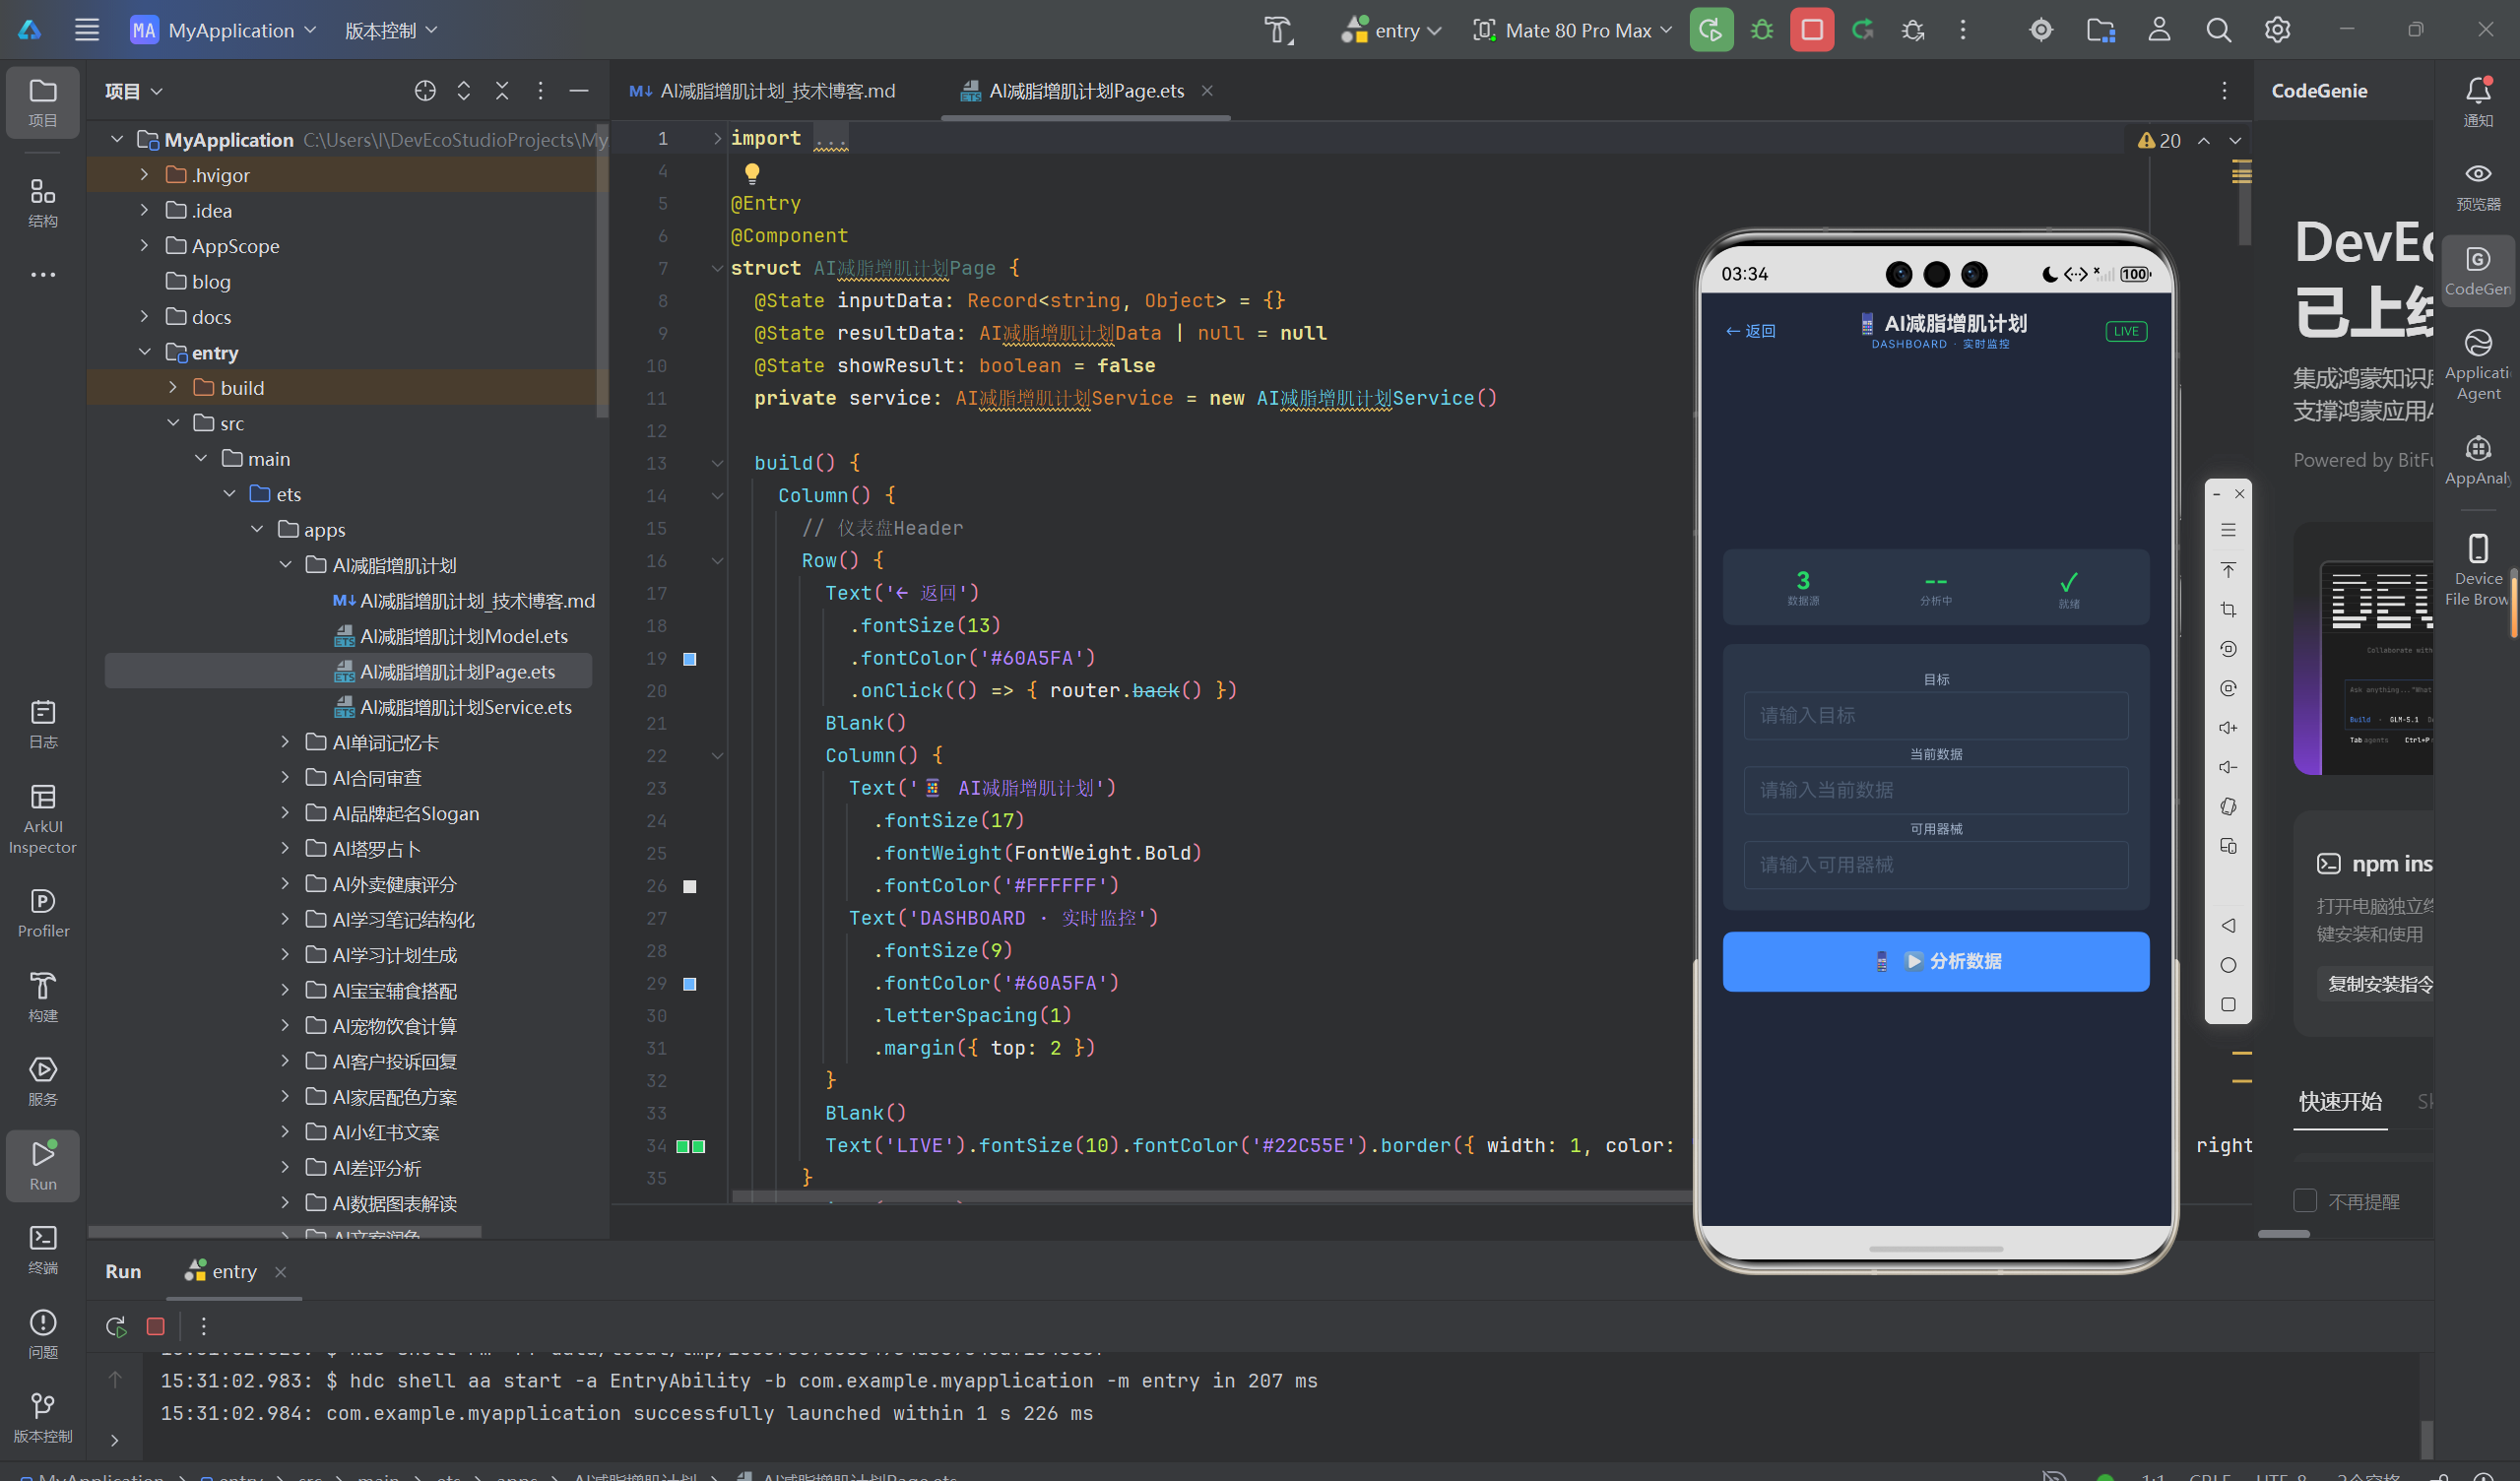This screenshot has height=1481, width=2520.
Task: Open the Structure tool window
Action: point(43,203)
